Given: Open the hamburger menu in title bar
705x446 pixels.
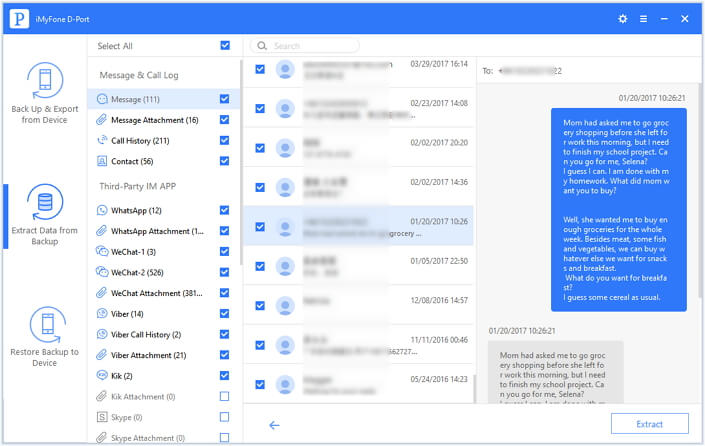Looking at the screenshot, I should 643,19.
